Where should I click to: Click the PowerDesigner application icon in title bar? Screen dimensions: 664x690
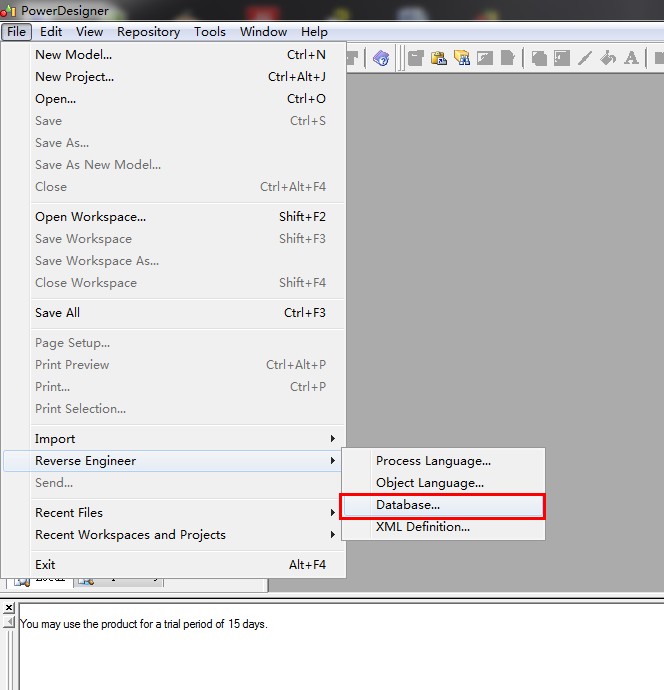[8, 10]
